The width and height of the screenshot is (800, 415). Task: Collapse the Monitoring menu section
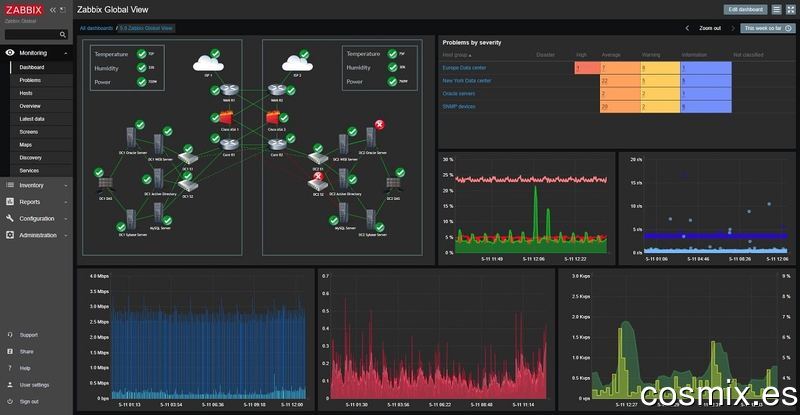point(36,53)
